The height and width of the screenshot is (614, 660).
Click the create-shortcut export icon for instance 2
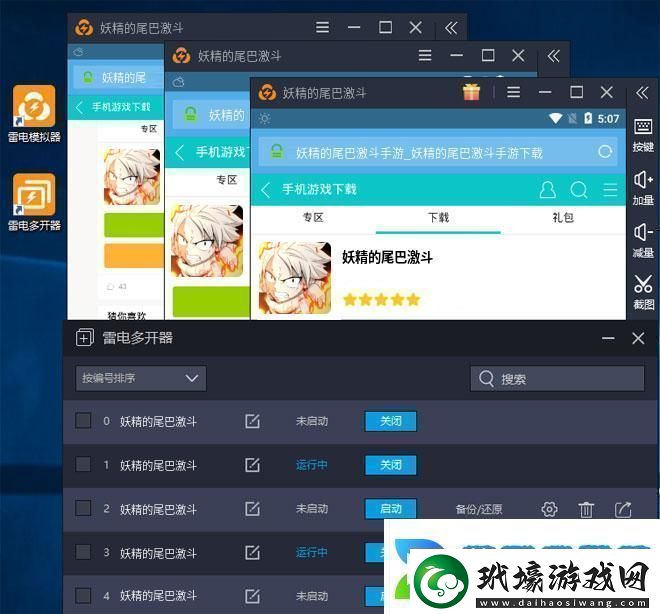tap(623, 509)
